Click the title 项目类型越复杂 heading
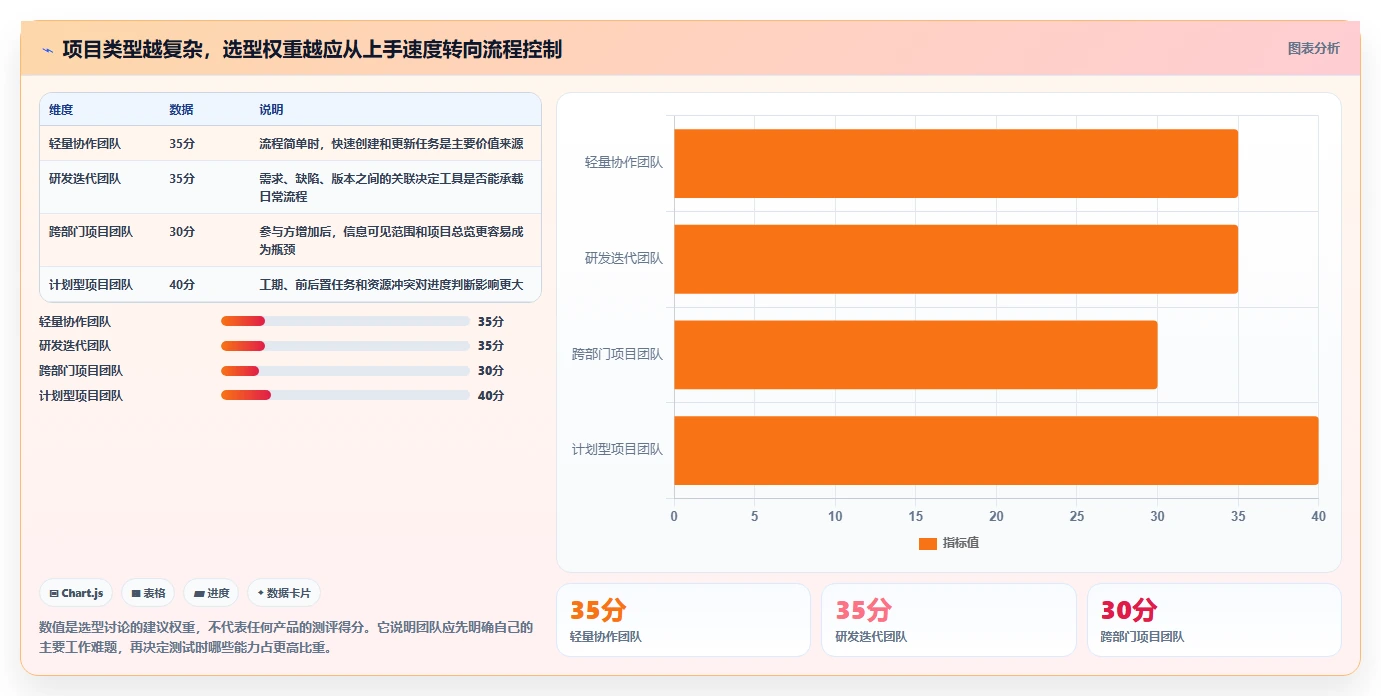 tap(312, 49)
